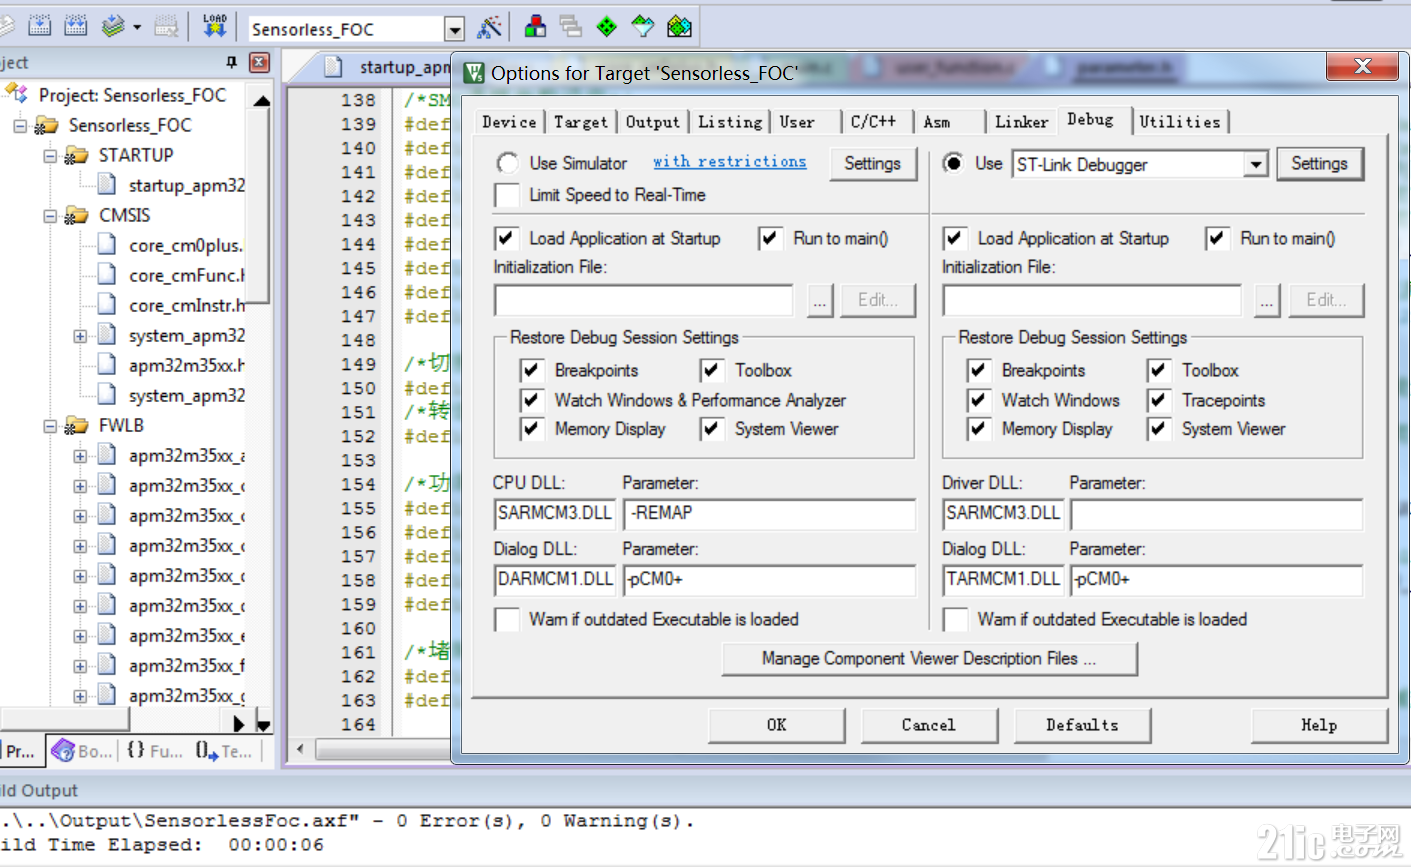Click the Batch Build layers icon
1411x867 pixels.
point(113,26)
